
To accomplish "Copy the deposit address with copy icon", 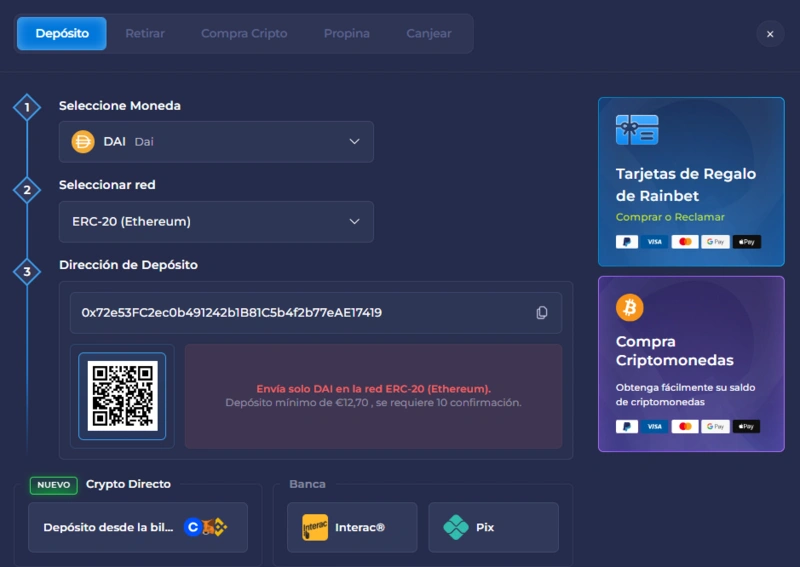I will click(542, 313).
